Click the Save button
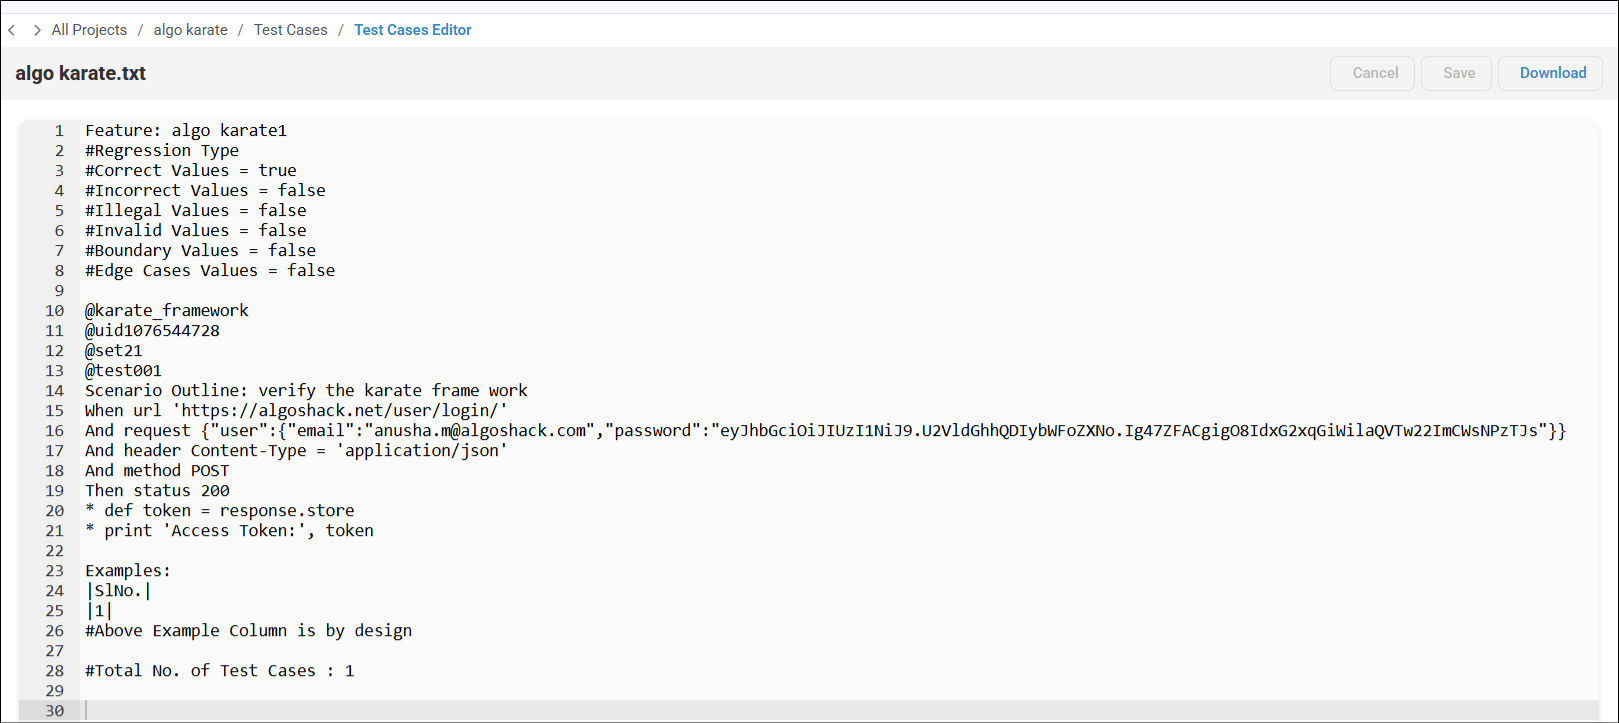The width and height of the screenshot is (1619, 723). [1457, 73]
